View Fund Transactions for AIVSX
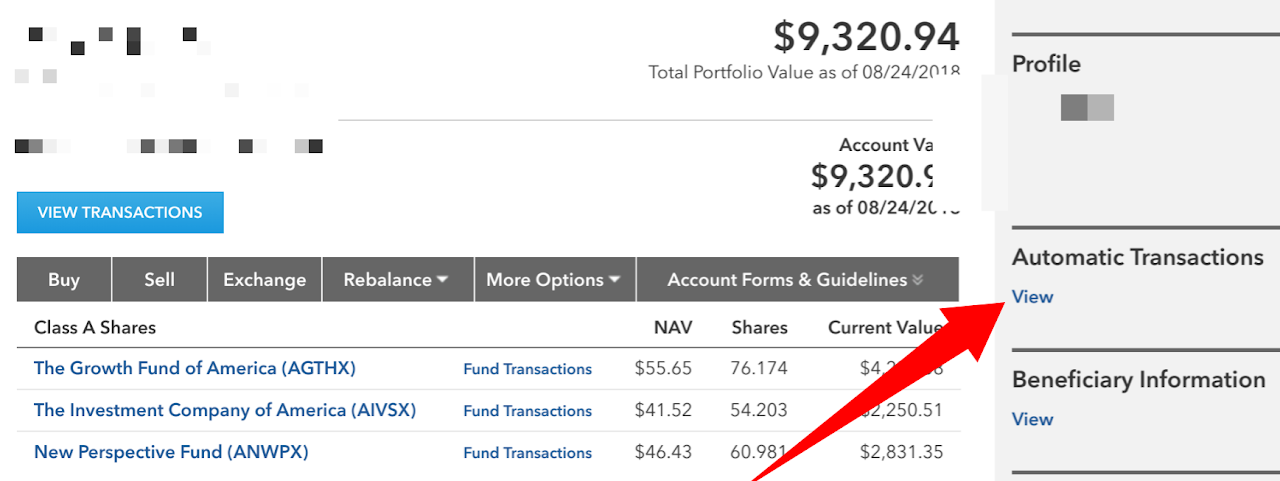Image resolution: width=1280 pixels, height=481 pixels. point(528,411)
